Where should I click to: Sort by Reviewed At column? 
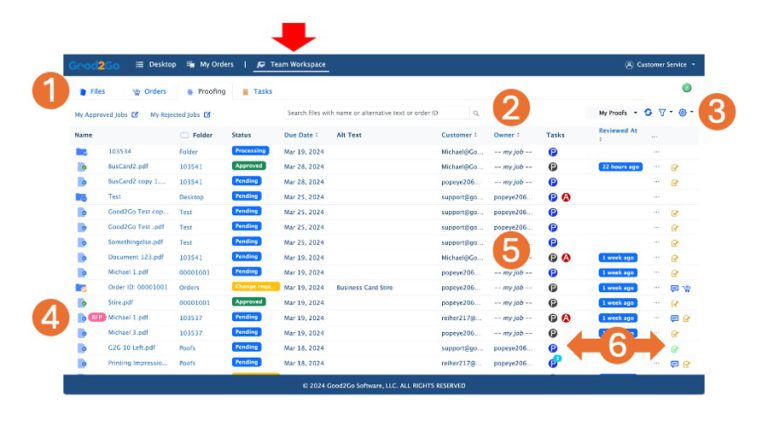(618, 134)
